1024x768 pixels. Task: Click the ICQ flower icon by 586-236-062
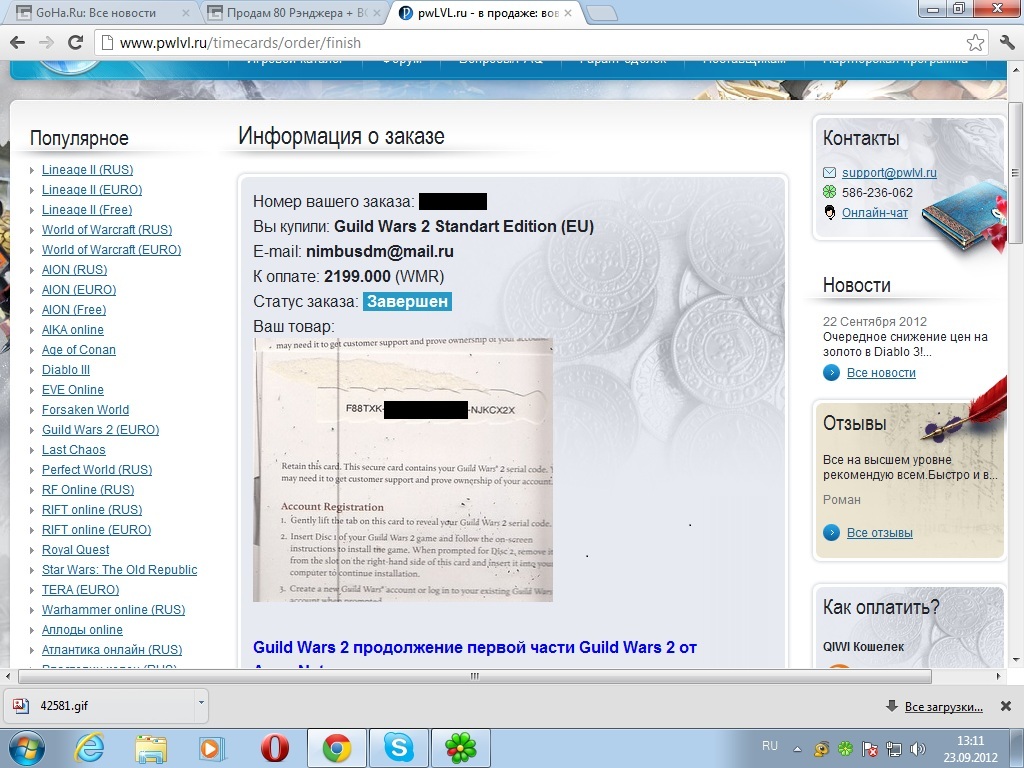click(829, 192)
